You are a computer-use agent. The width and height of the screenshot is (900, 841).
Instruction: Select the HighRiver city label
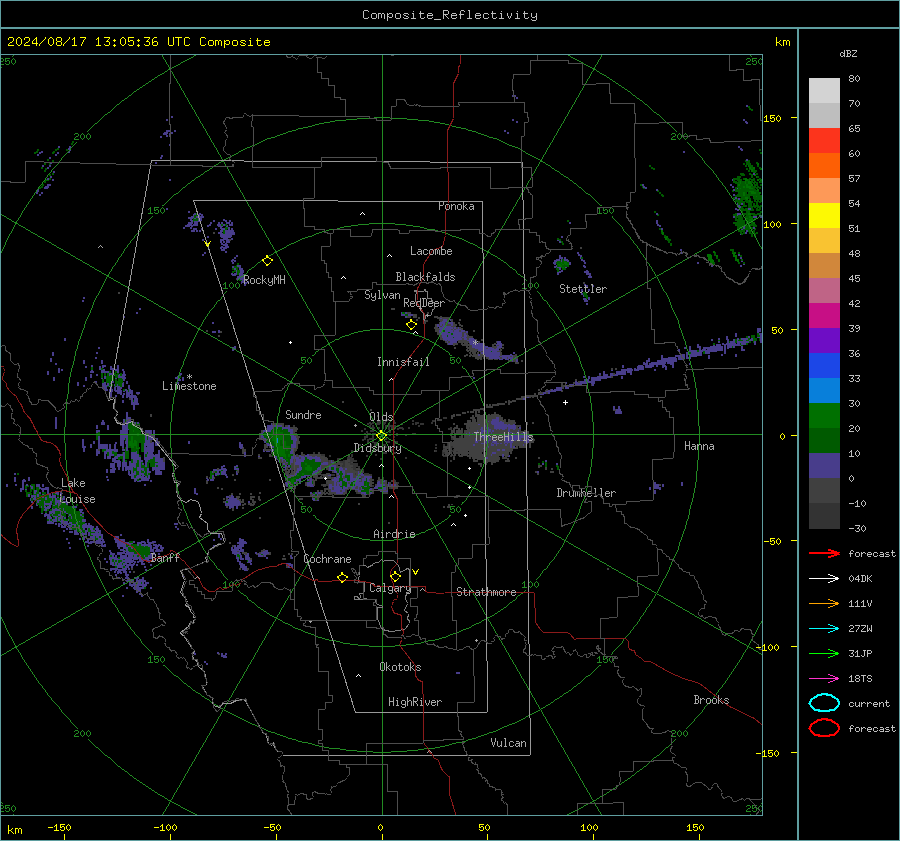pos(414,702)
